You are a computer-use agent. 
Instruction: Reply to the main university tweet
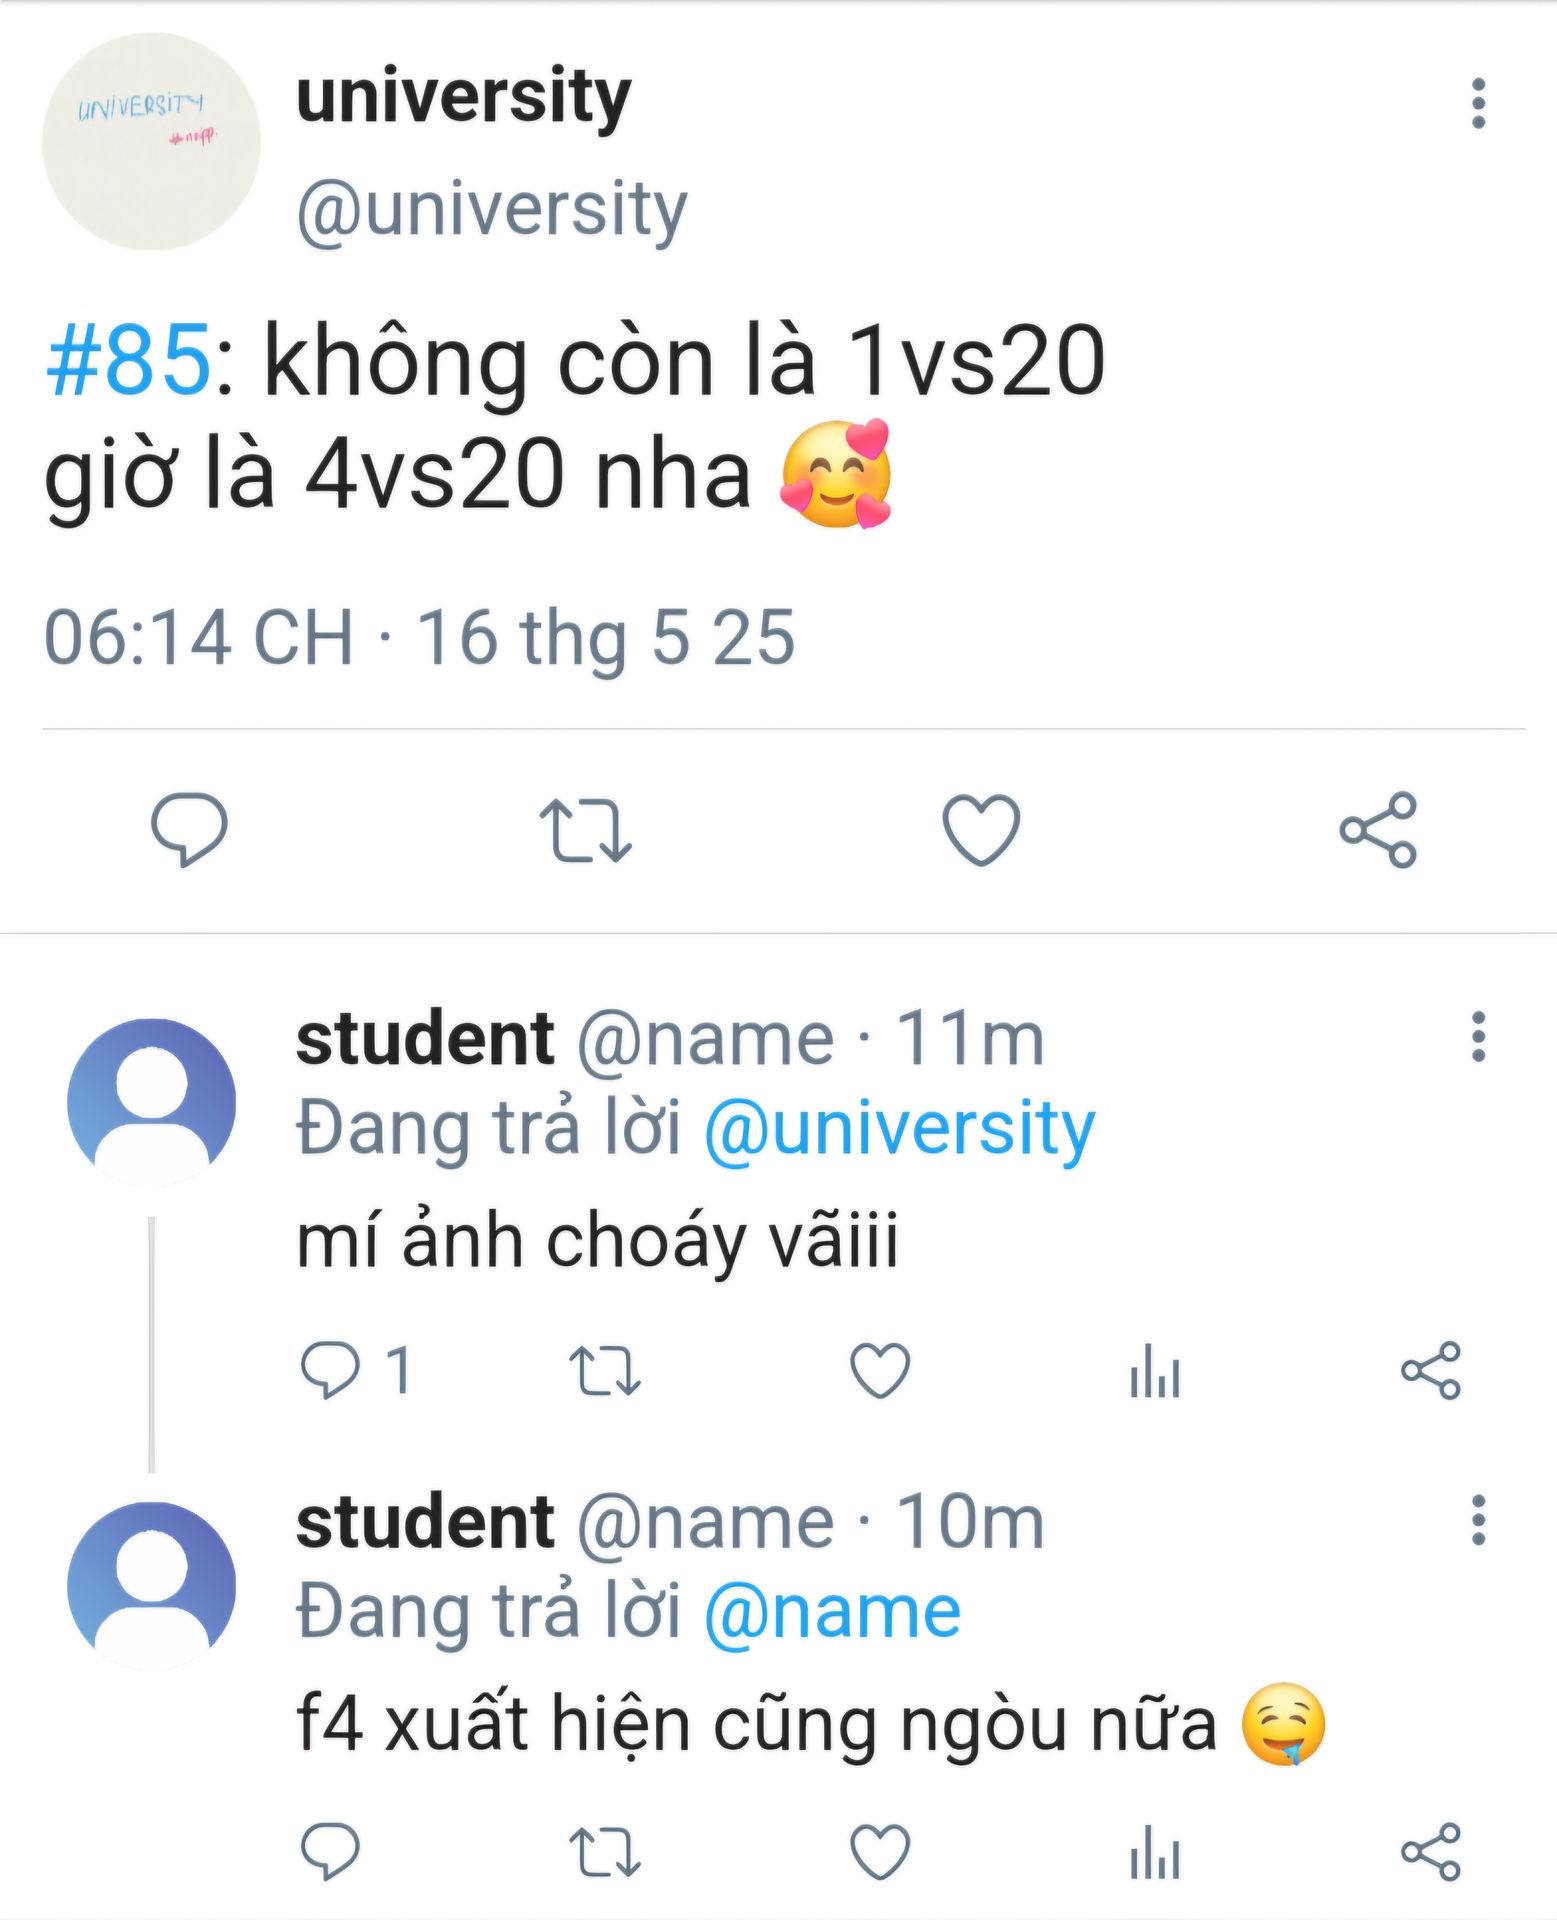(x=189, y=829)
